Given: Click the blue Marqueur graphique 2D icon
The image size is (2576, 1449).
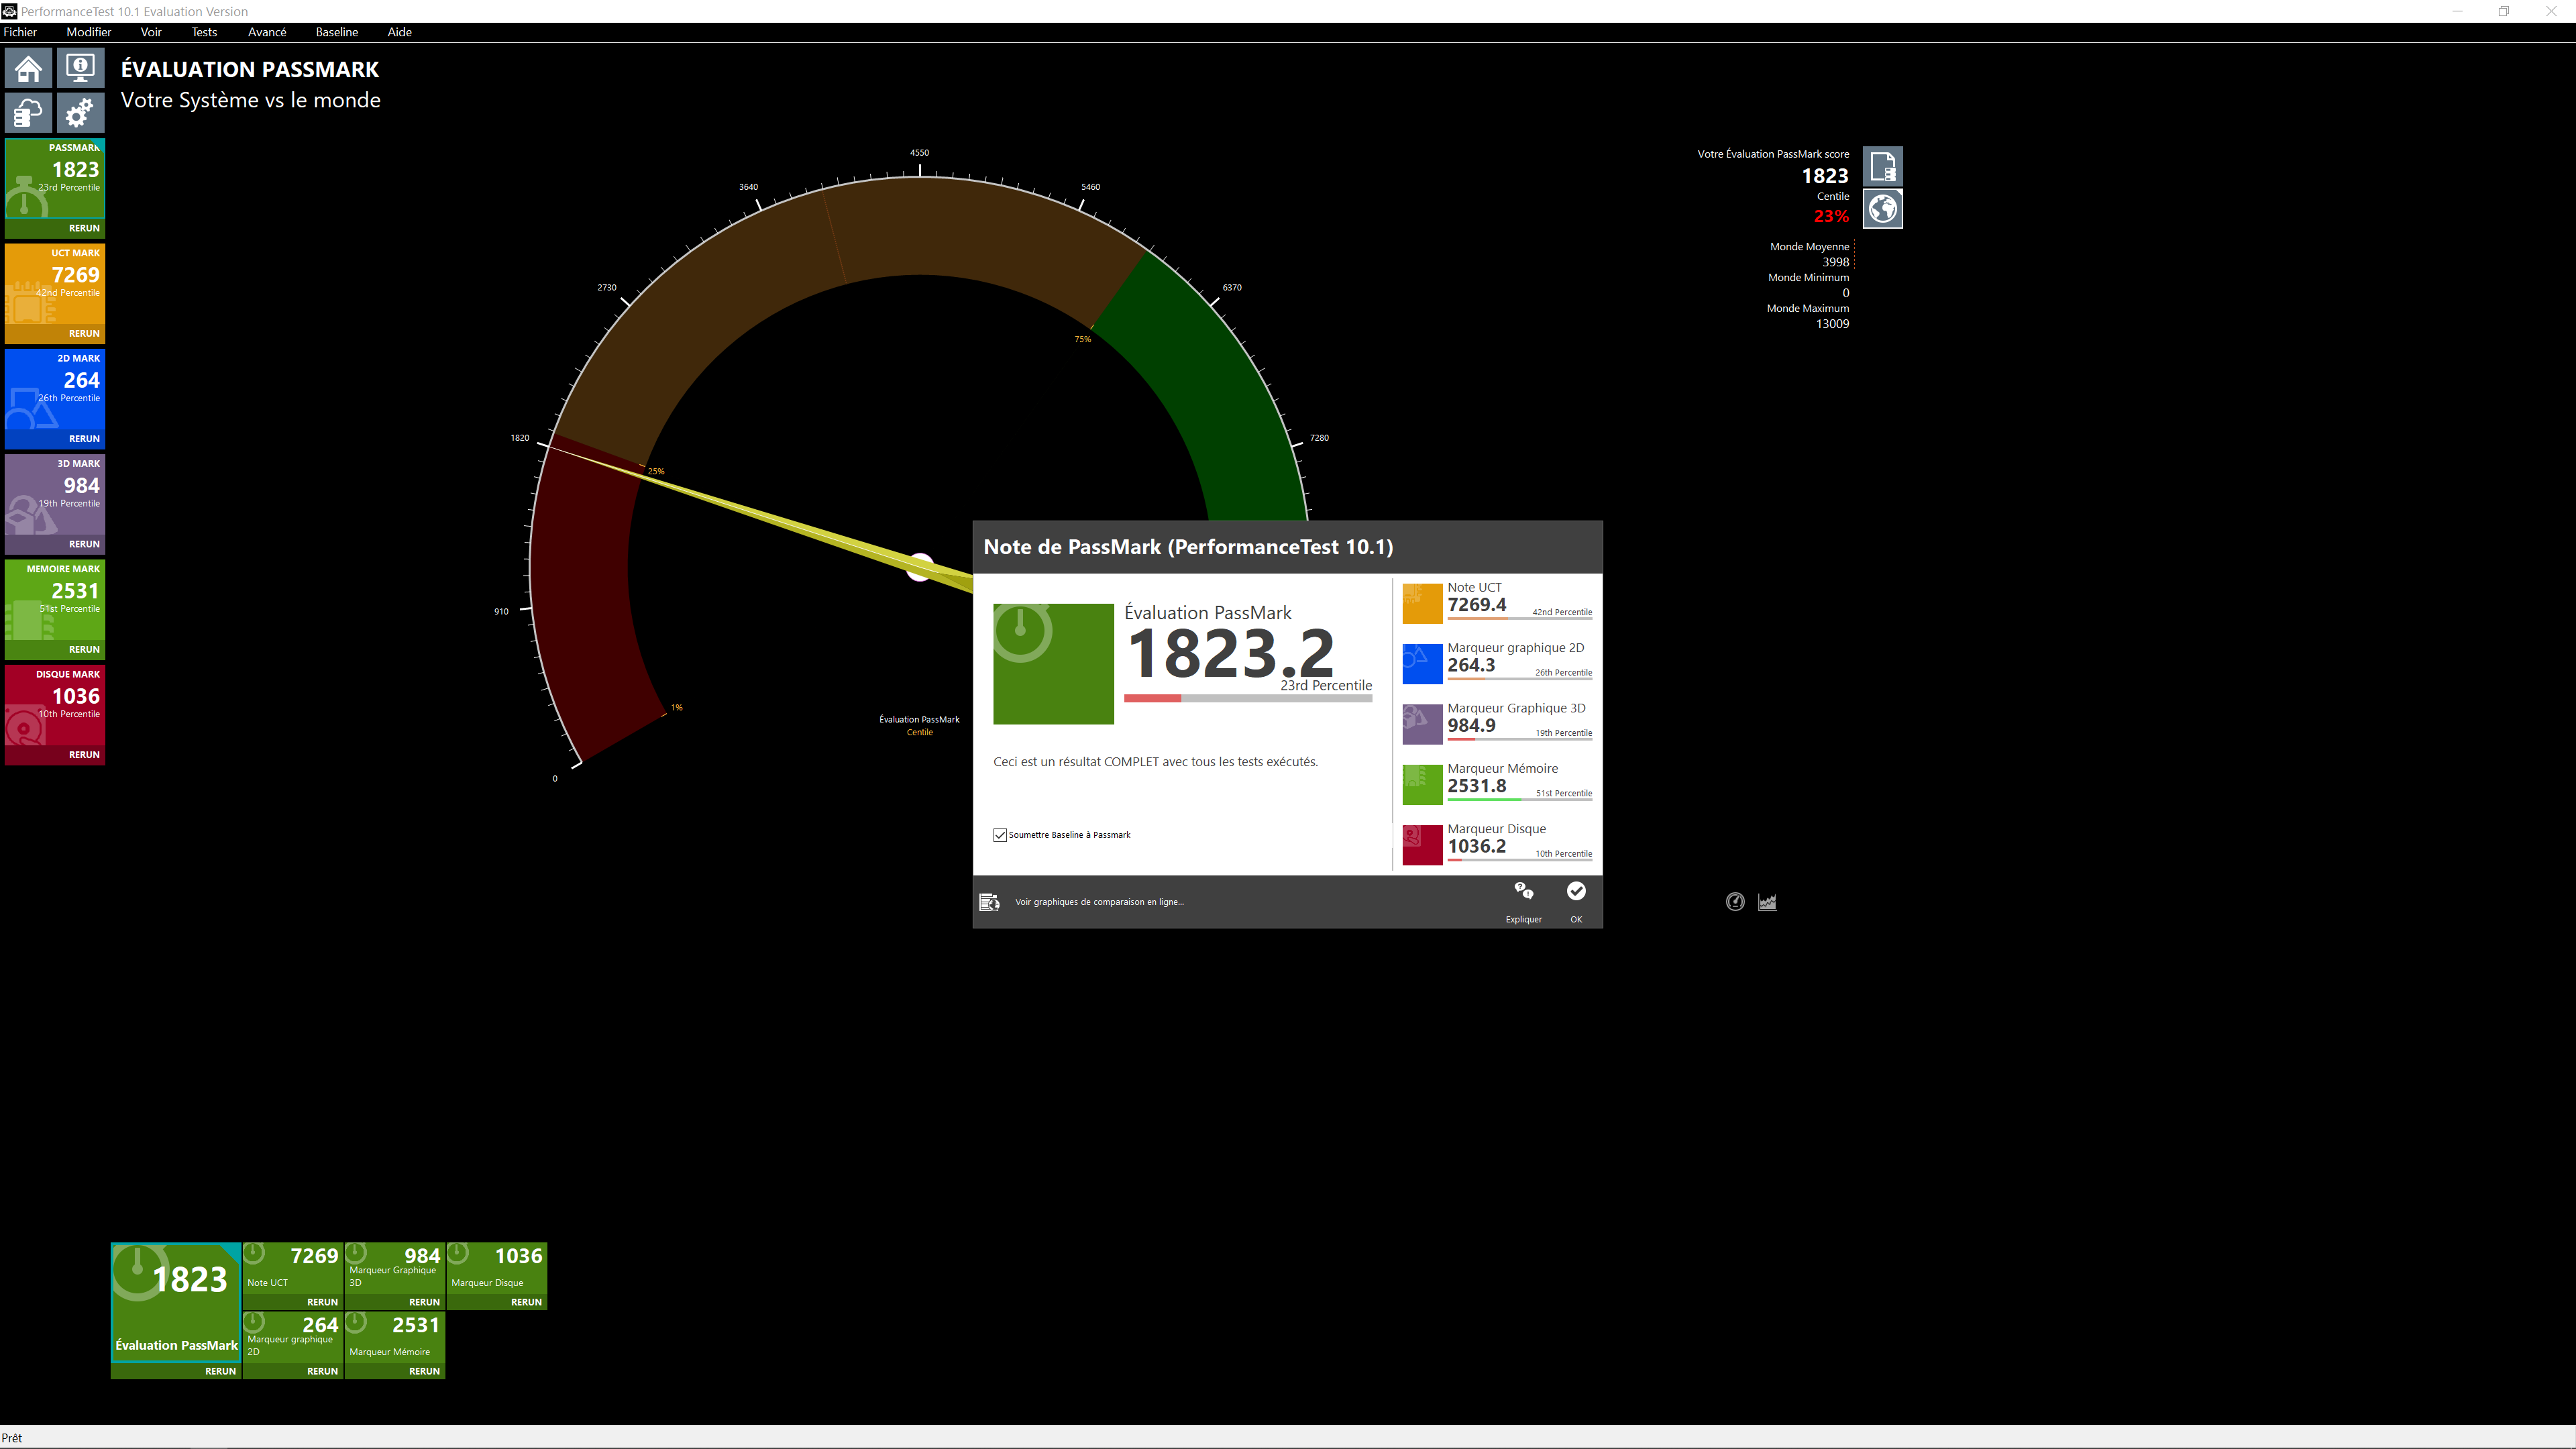Looking at the screenshot, I should 1422,664.
